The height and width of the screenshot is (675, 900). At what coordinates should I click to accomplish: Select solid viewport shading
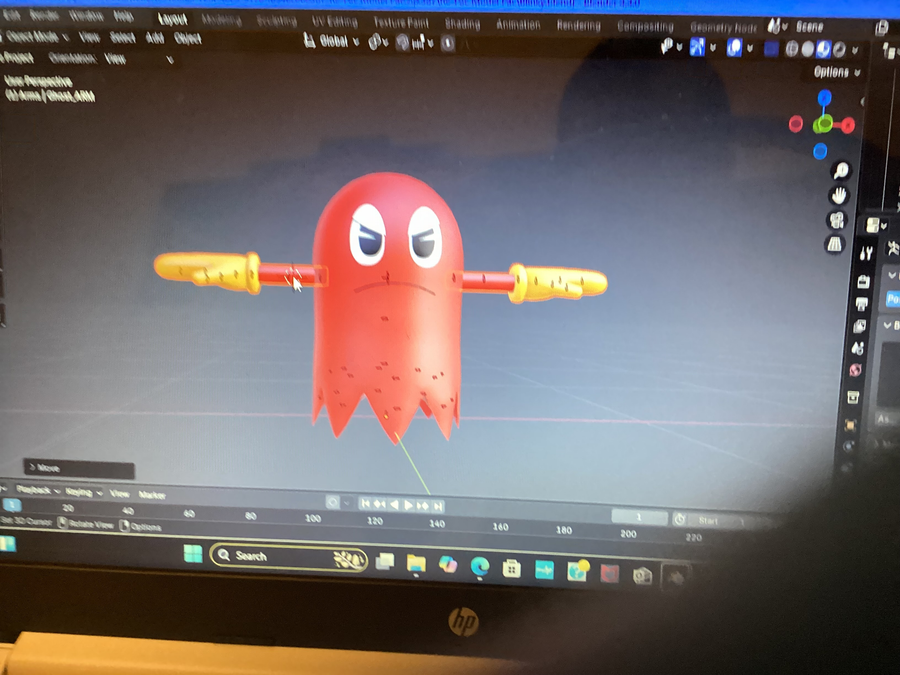point(808,50)
